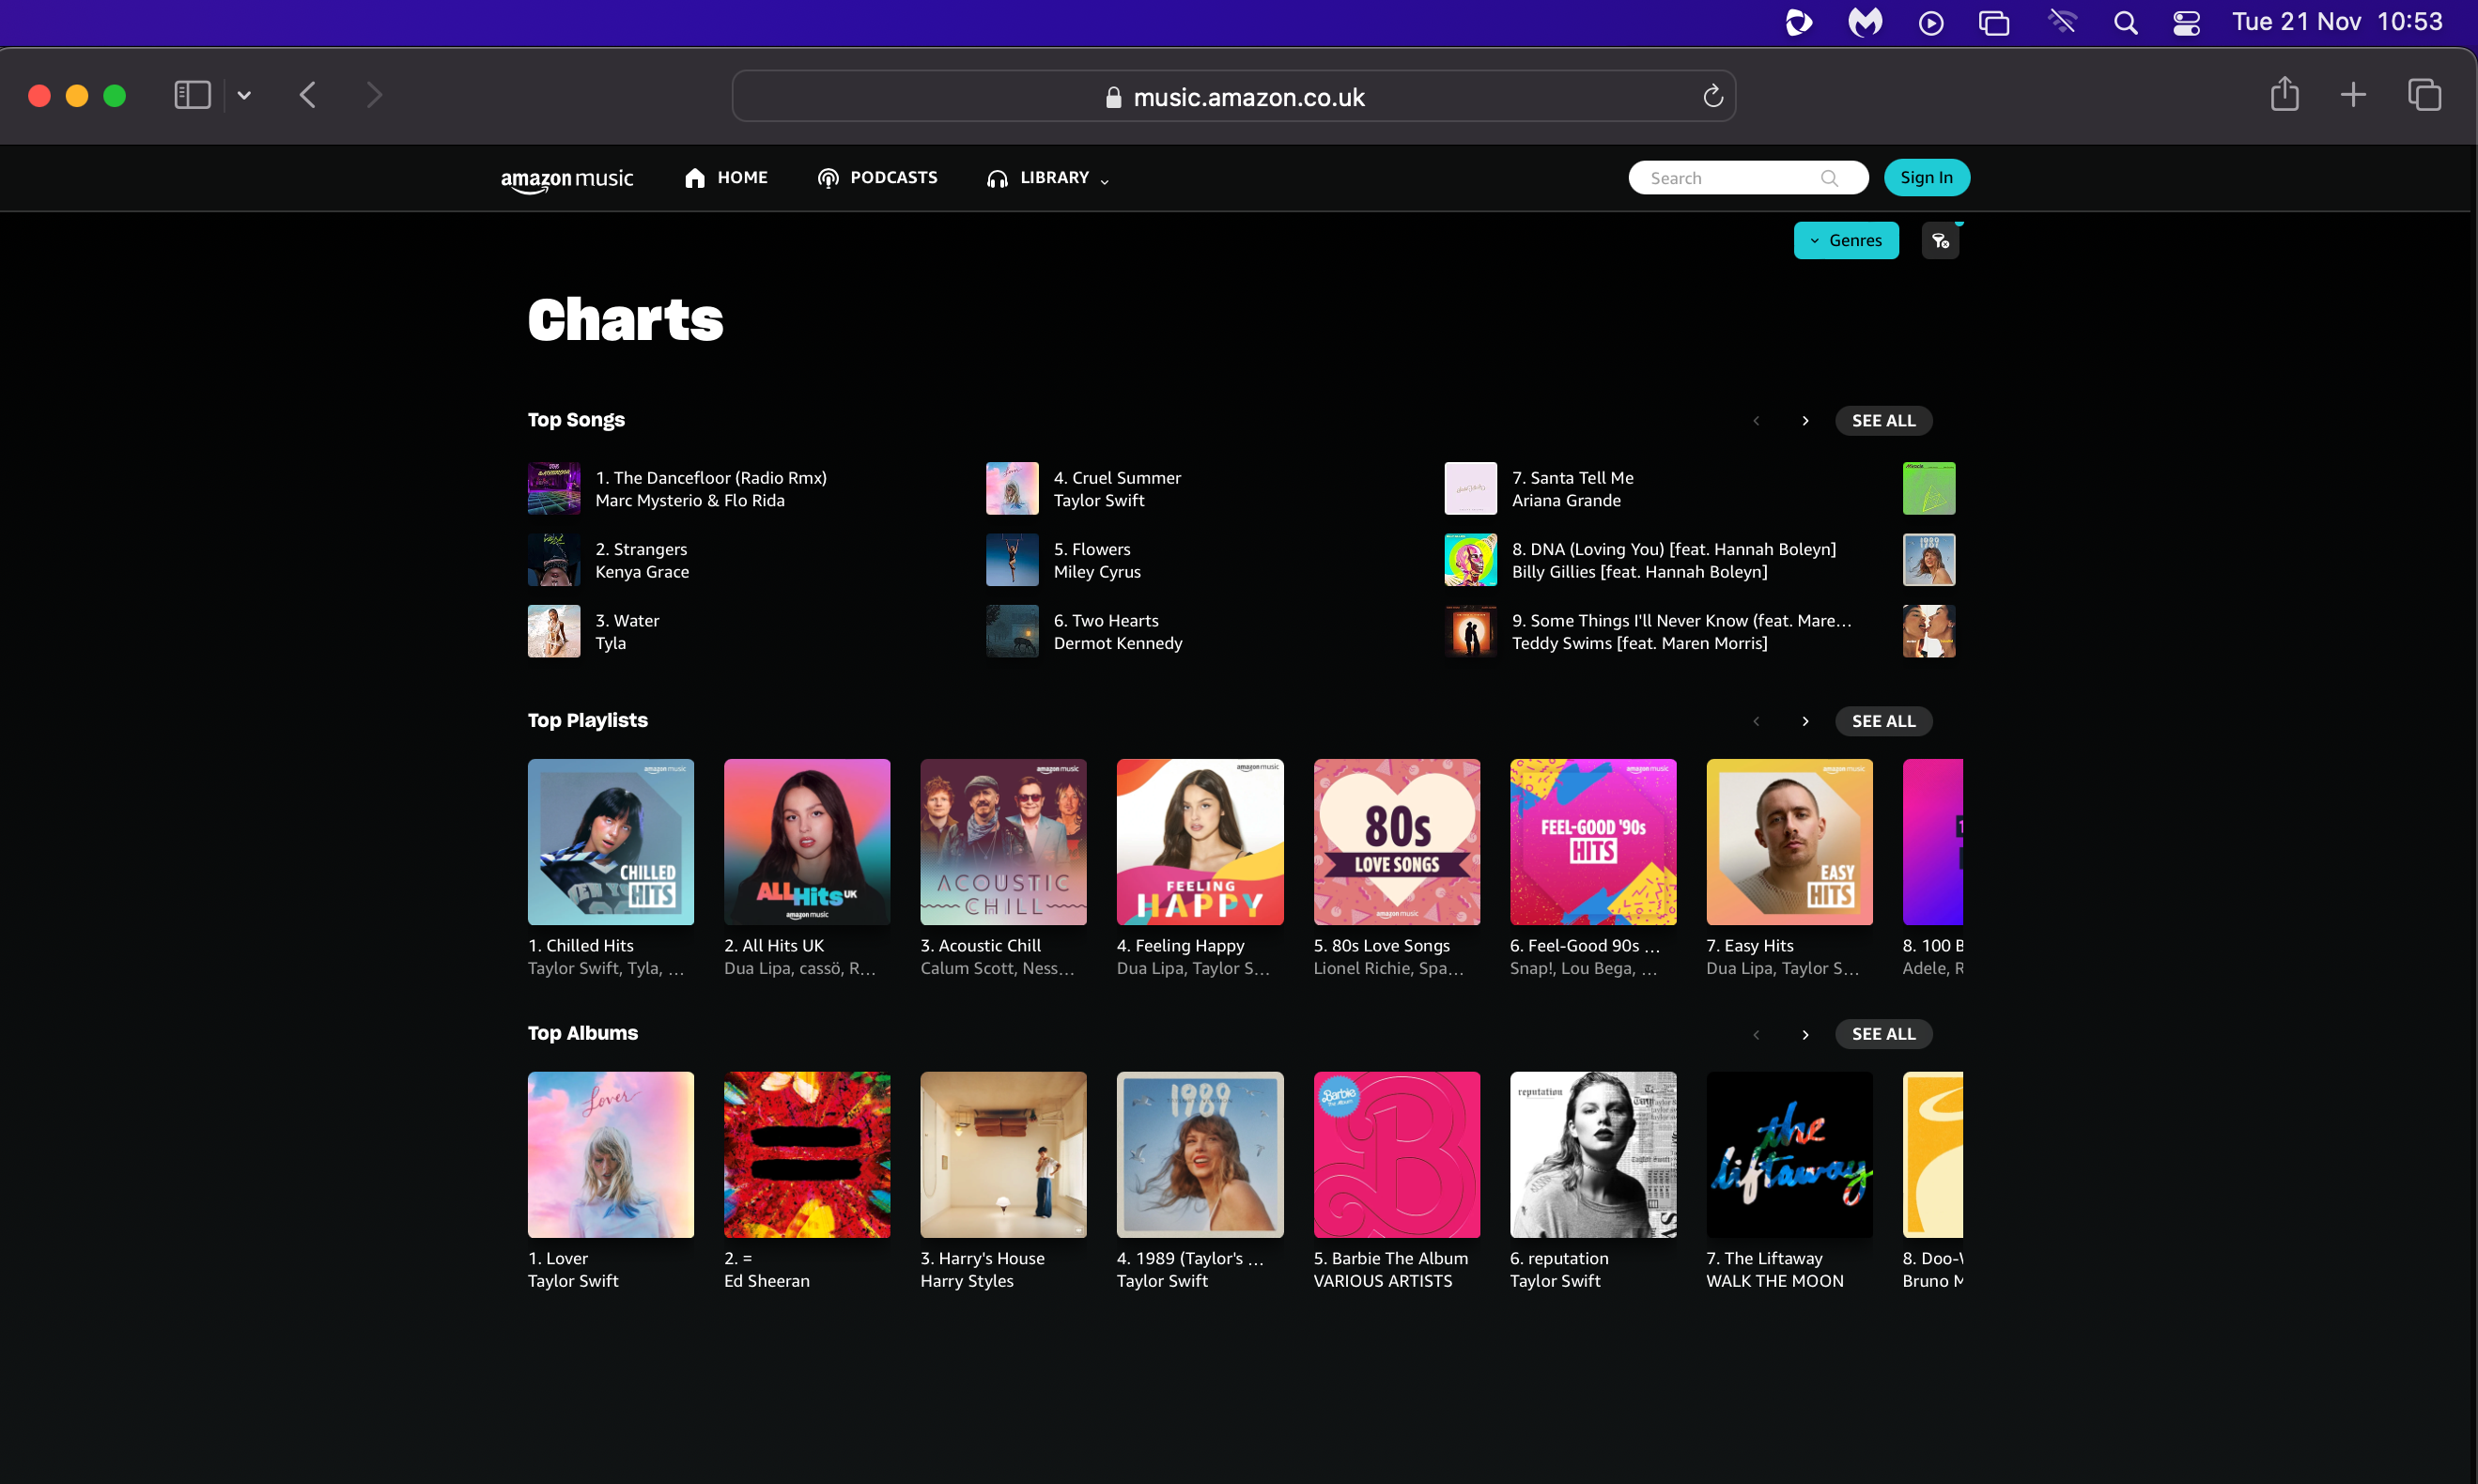This screenshot has height=1484, width=2478.
Task: Expand the Genres dropdown
Action: [x=1845, y=241]
